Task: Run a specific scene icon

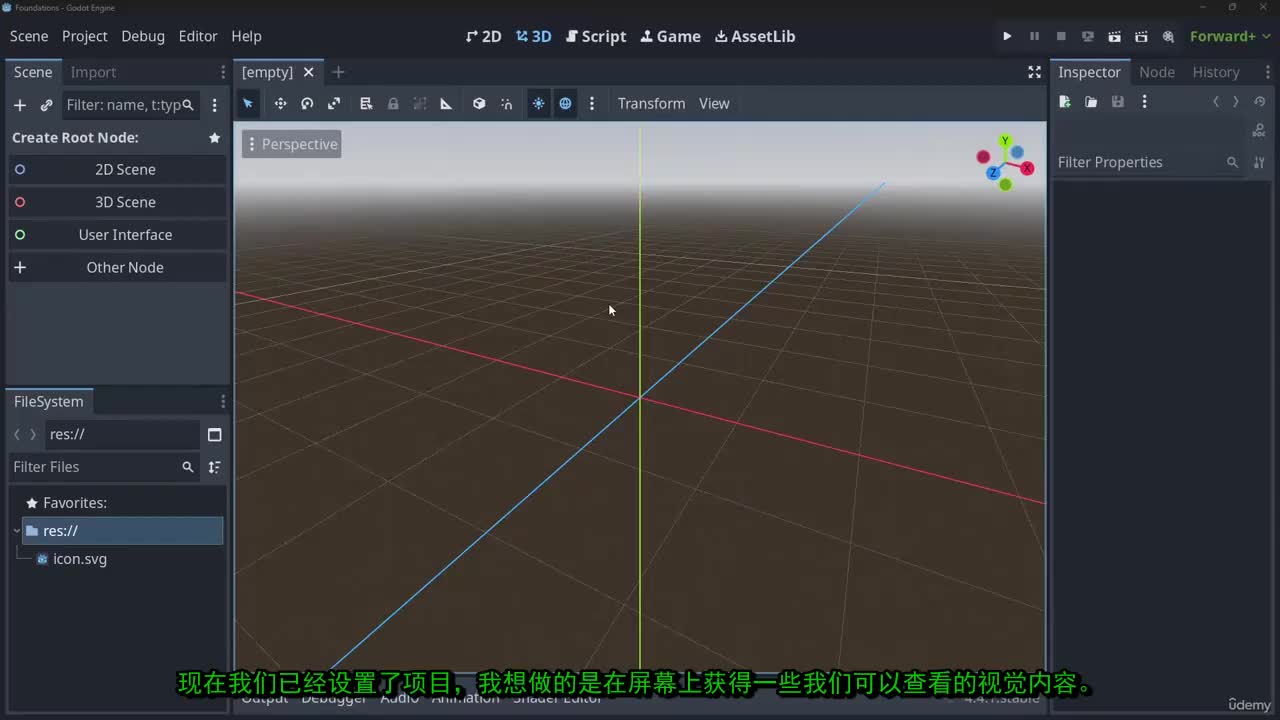Action: coord(1141,36)
